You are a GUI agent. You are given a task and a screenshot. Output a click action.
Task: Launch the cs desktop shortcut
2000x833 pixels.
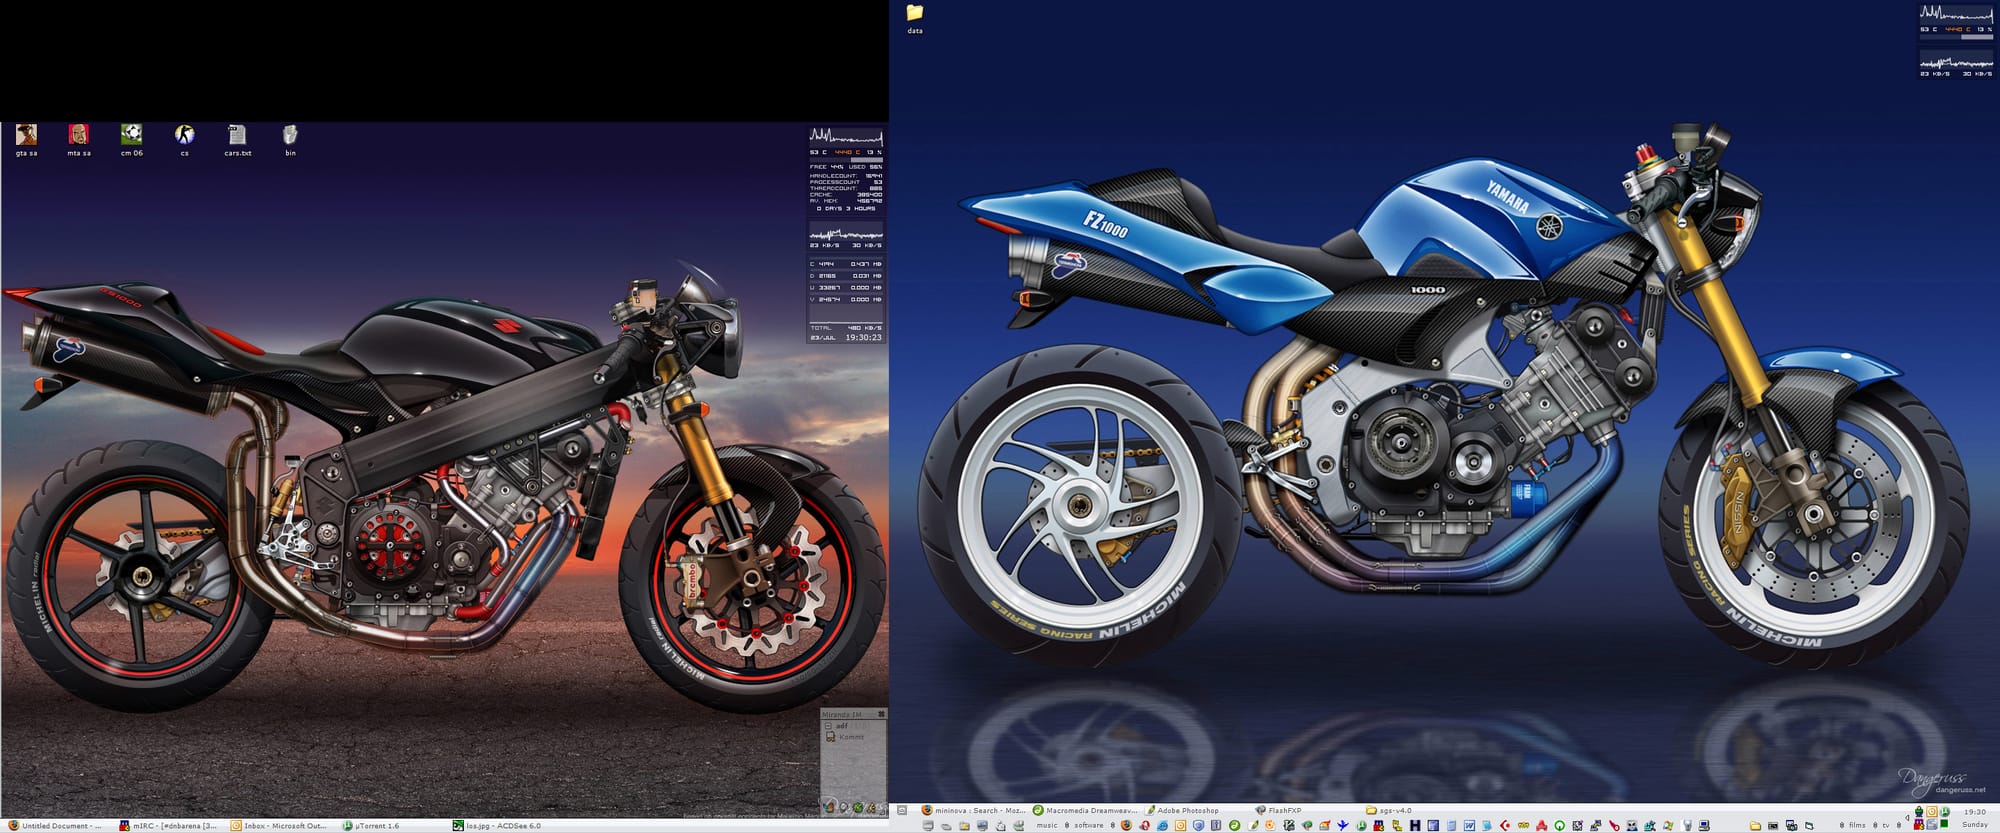[184, 139]
